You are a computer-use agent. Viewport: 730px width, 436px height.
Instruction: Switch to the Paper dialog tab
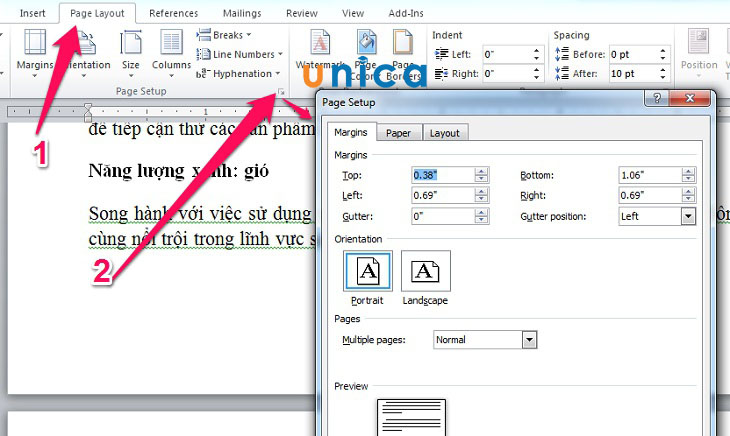399,133
